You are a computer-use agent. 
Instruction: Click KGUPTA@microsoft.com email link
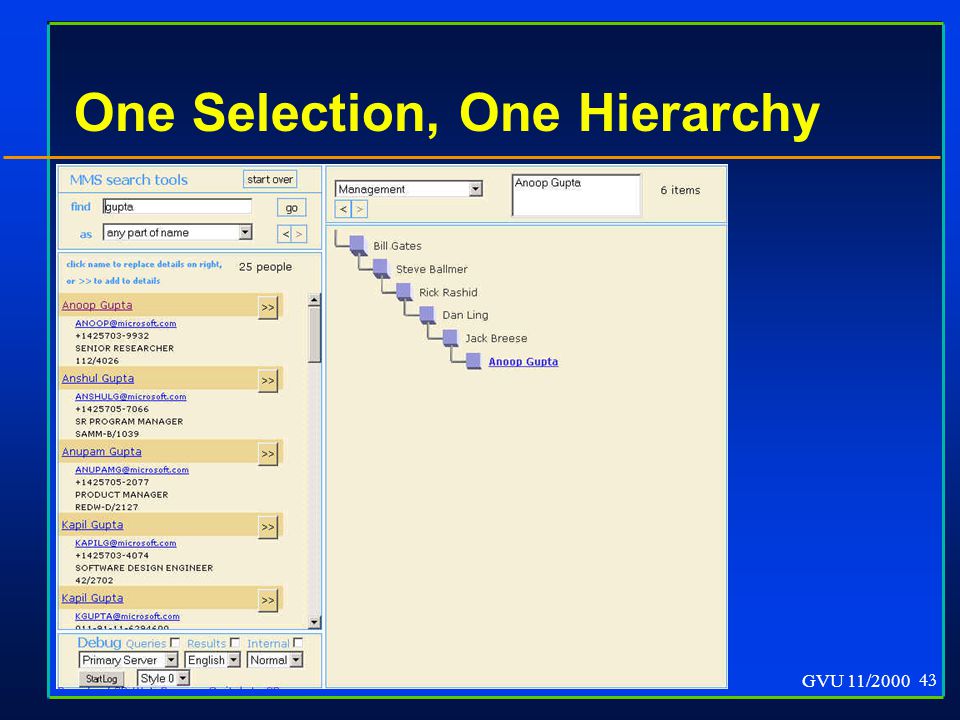coord(127,616)
